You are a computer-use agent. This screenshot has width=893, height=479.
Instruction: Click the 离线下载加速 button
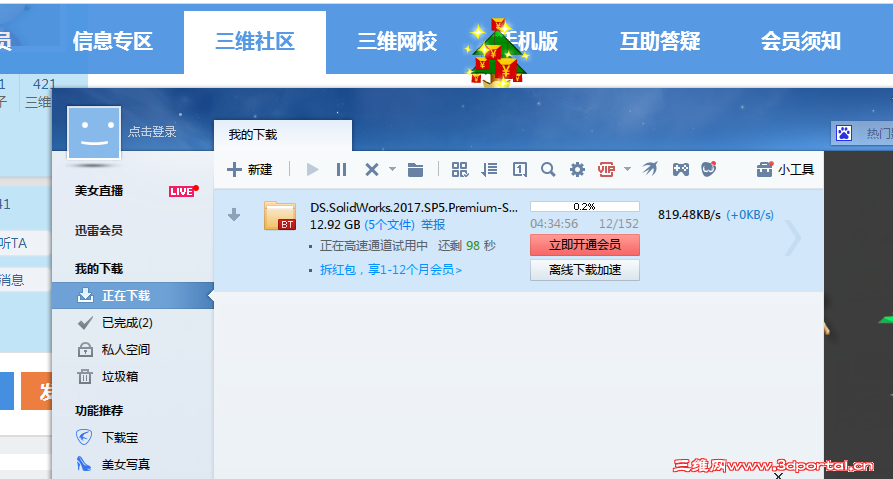pos(585,270)
